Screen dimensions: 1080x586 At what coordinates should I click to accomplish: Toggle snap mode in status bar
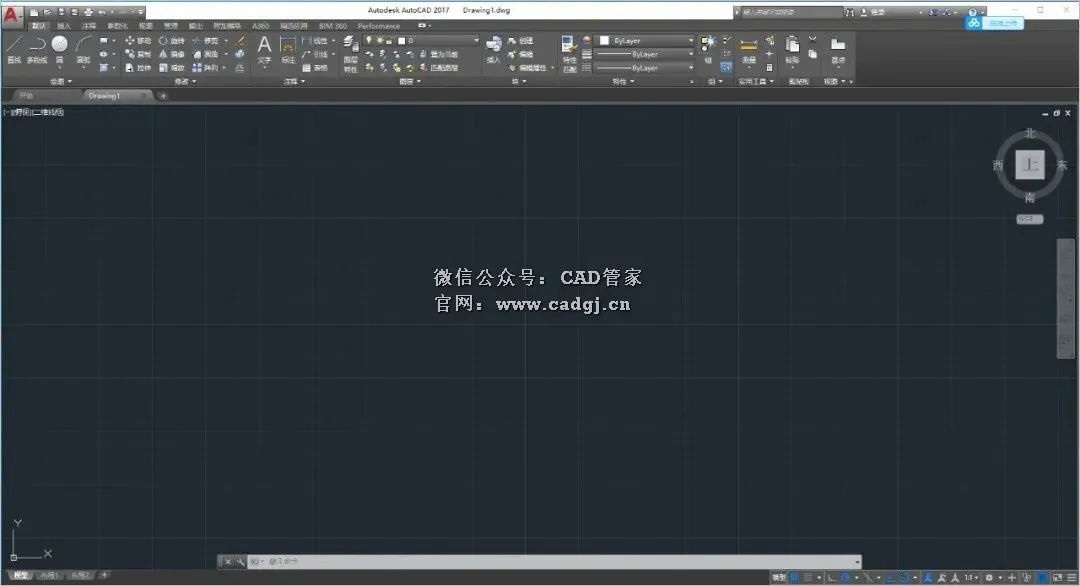click(808, 577)
